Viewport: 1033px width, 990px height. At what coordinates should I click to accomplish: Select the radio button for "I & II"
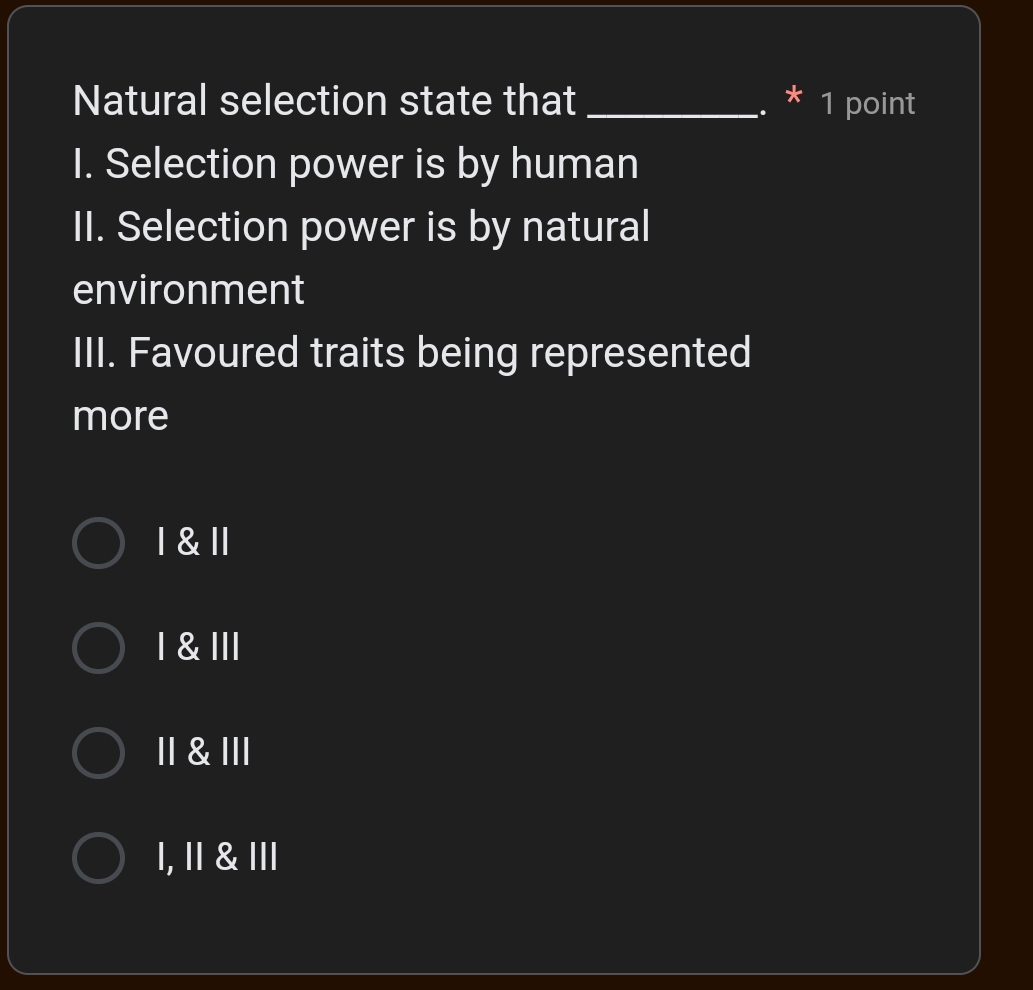pyautogui.click(x=98, y=543)
